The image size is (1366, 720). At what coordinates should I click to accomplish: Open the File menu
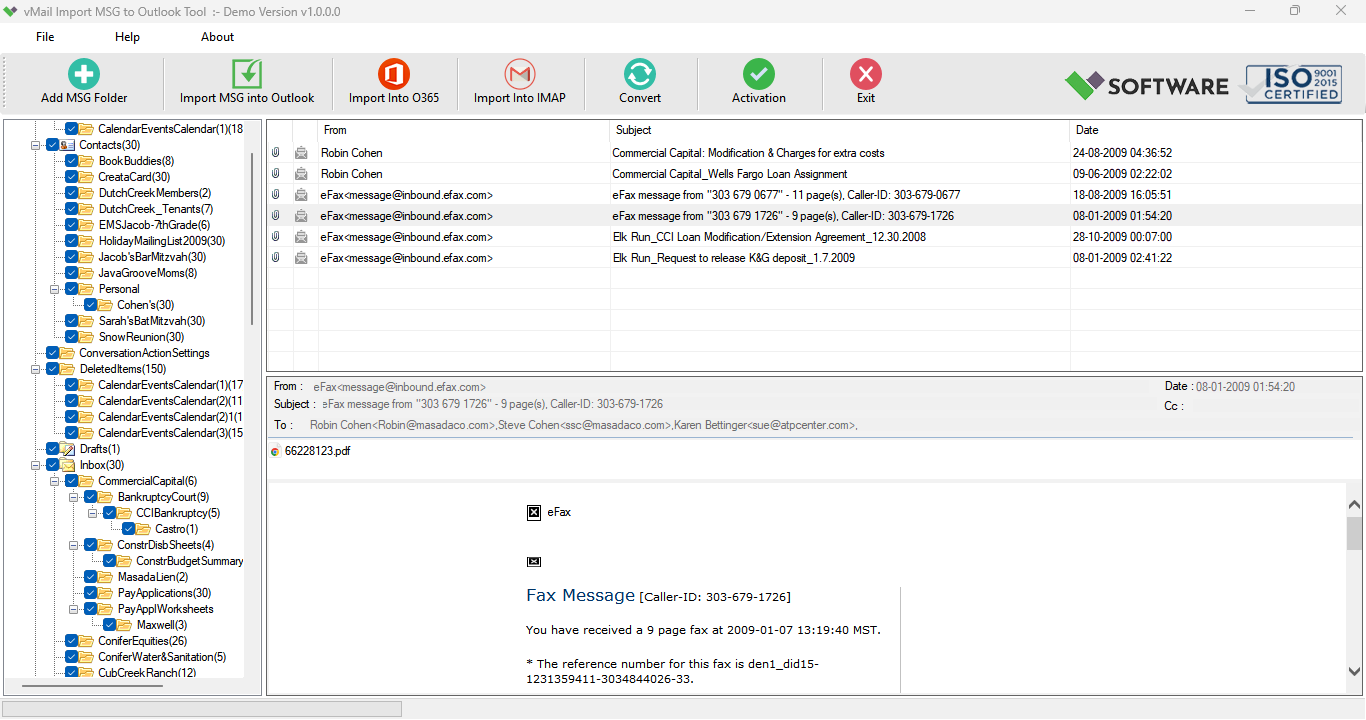coord(45,37)
